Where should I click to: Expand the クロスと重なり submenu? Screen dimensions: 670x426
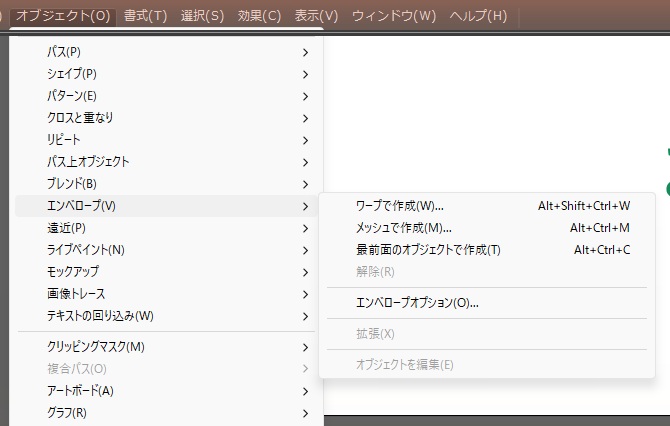tap(166, 118)
